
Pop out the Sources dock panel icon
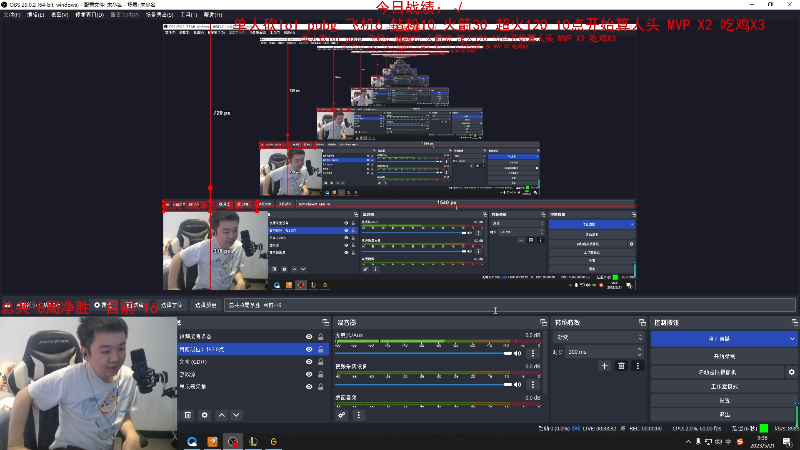[326, 322]
